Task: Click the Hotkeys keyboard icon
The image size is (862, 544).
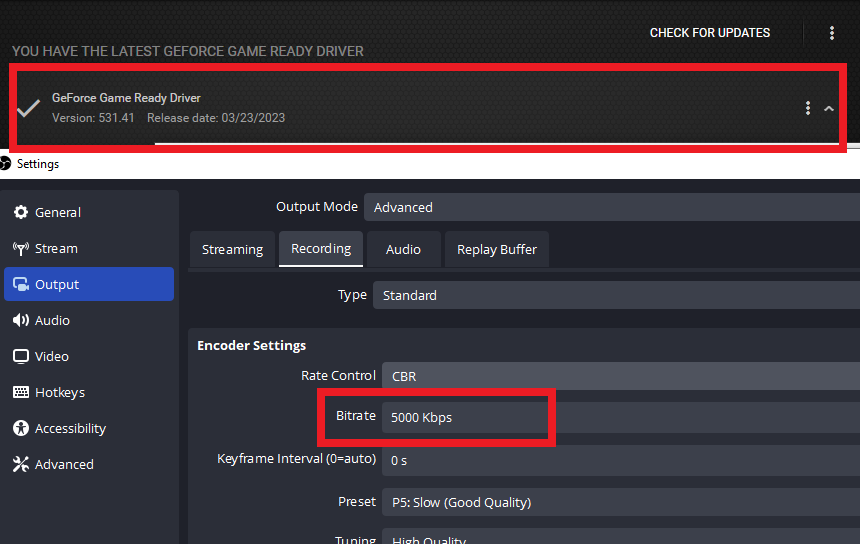Action: pyautogui.click(x=21, y=392)
